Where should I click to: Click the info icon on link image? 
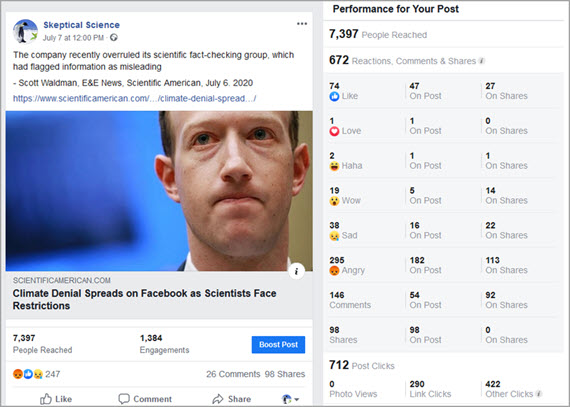297,271
